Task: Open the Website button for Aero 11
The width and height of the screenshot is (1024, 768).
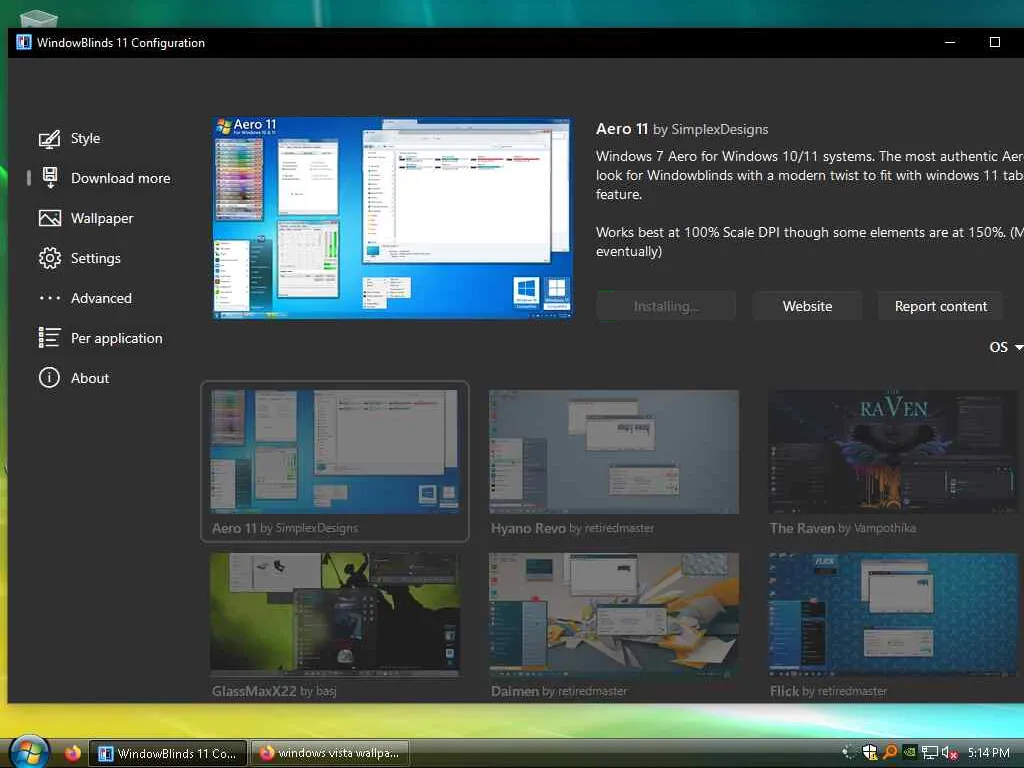Action: tap(807, 306)
